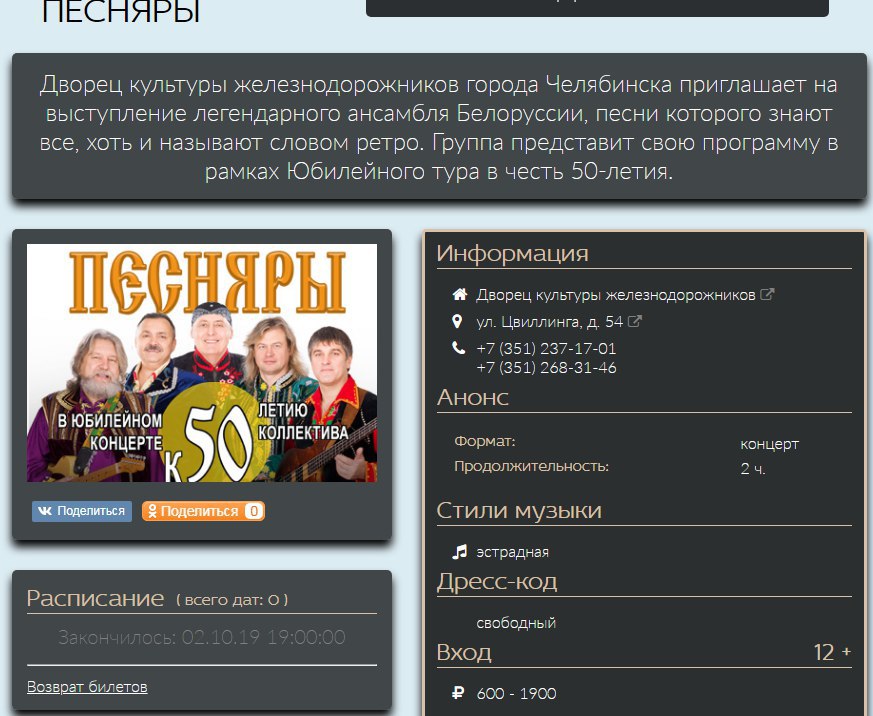Click the Вход section heading
Screen dimensions: 873x716
click(464, 653)
